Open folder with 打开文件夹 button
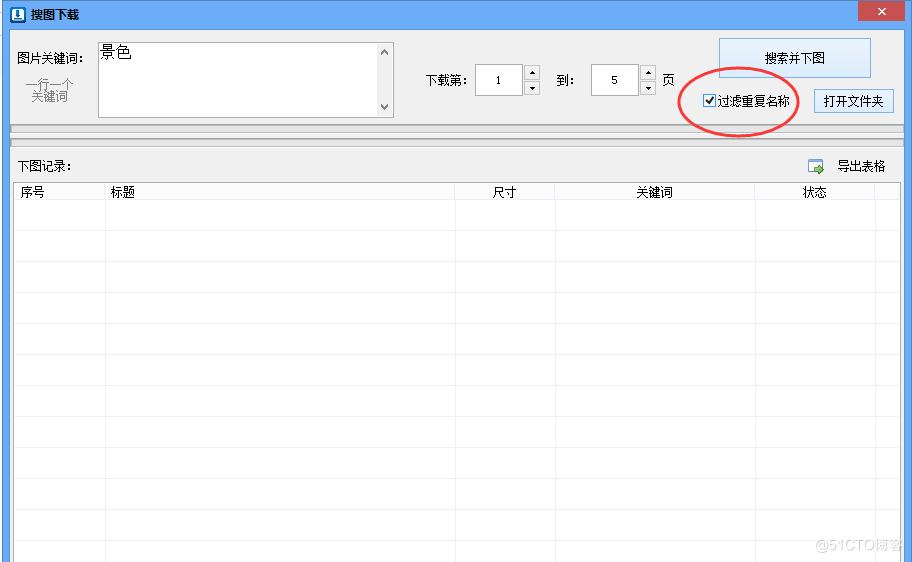 [853, 101]
